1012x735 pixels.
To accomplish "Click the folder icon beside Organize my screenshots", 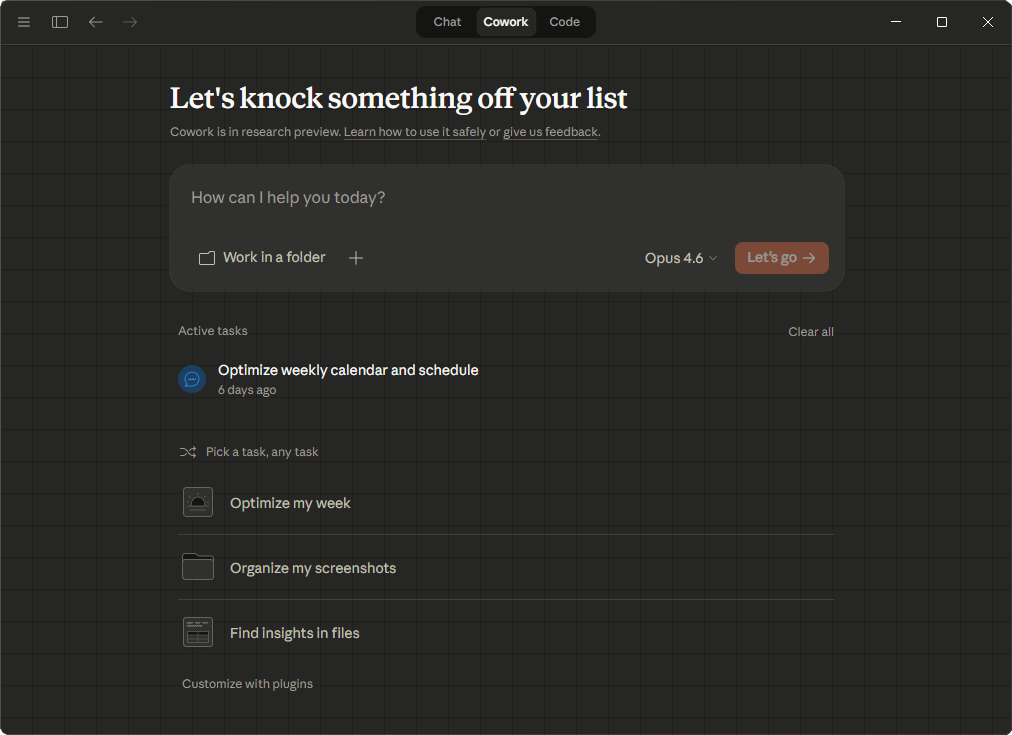I will pos(197,566).
